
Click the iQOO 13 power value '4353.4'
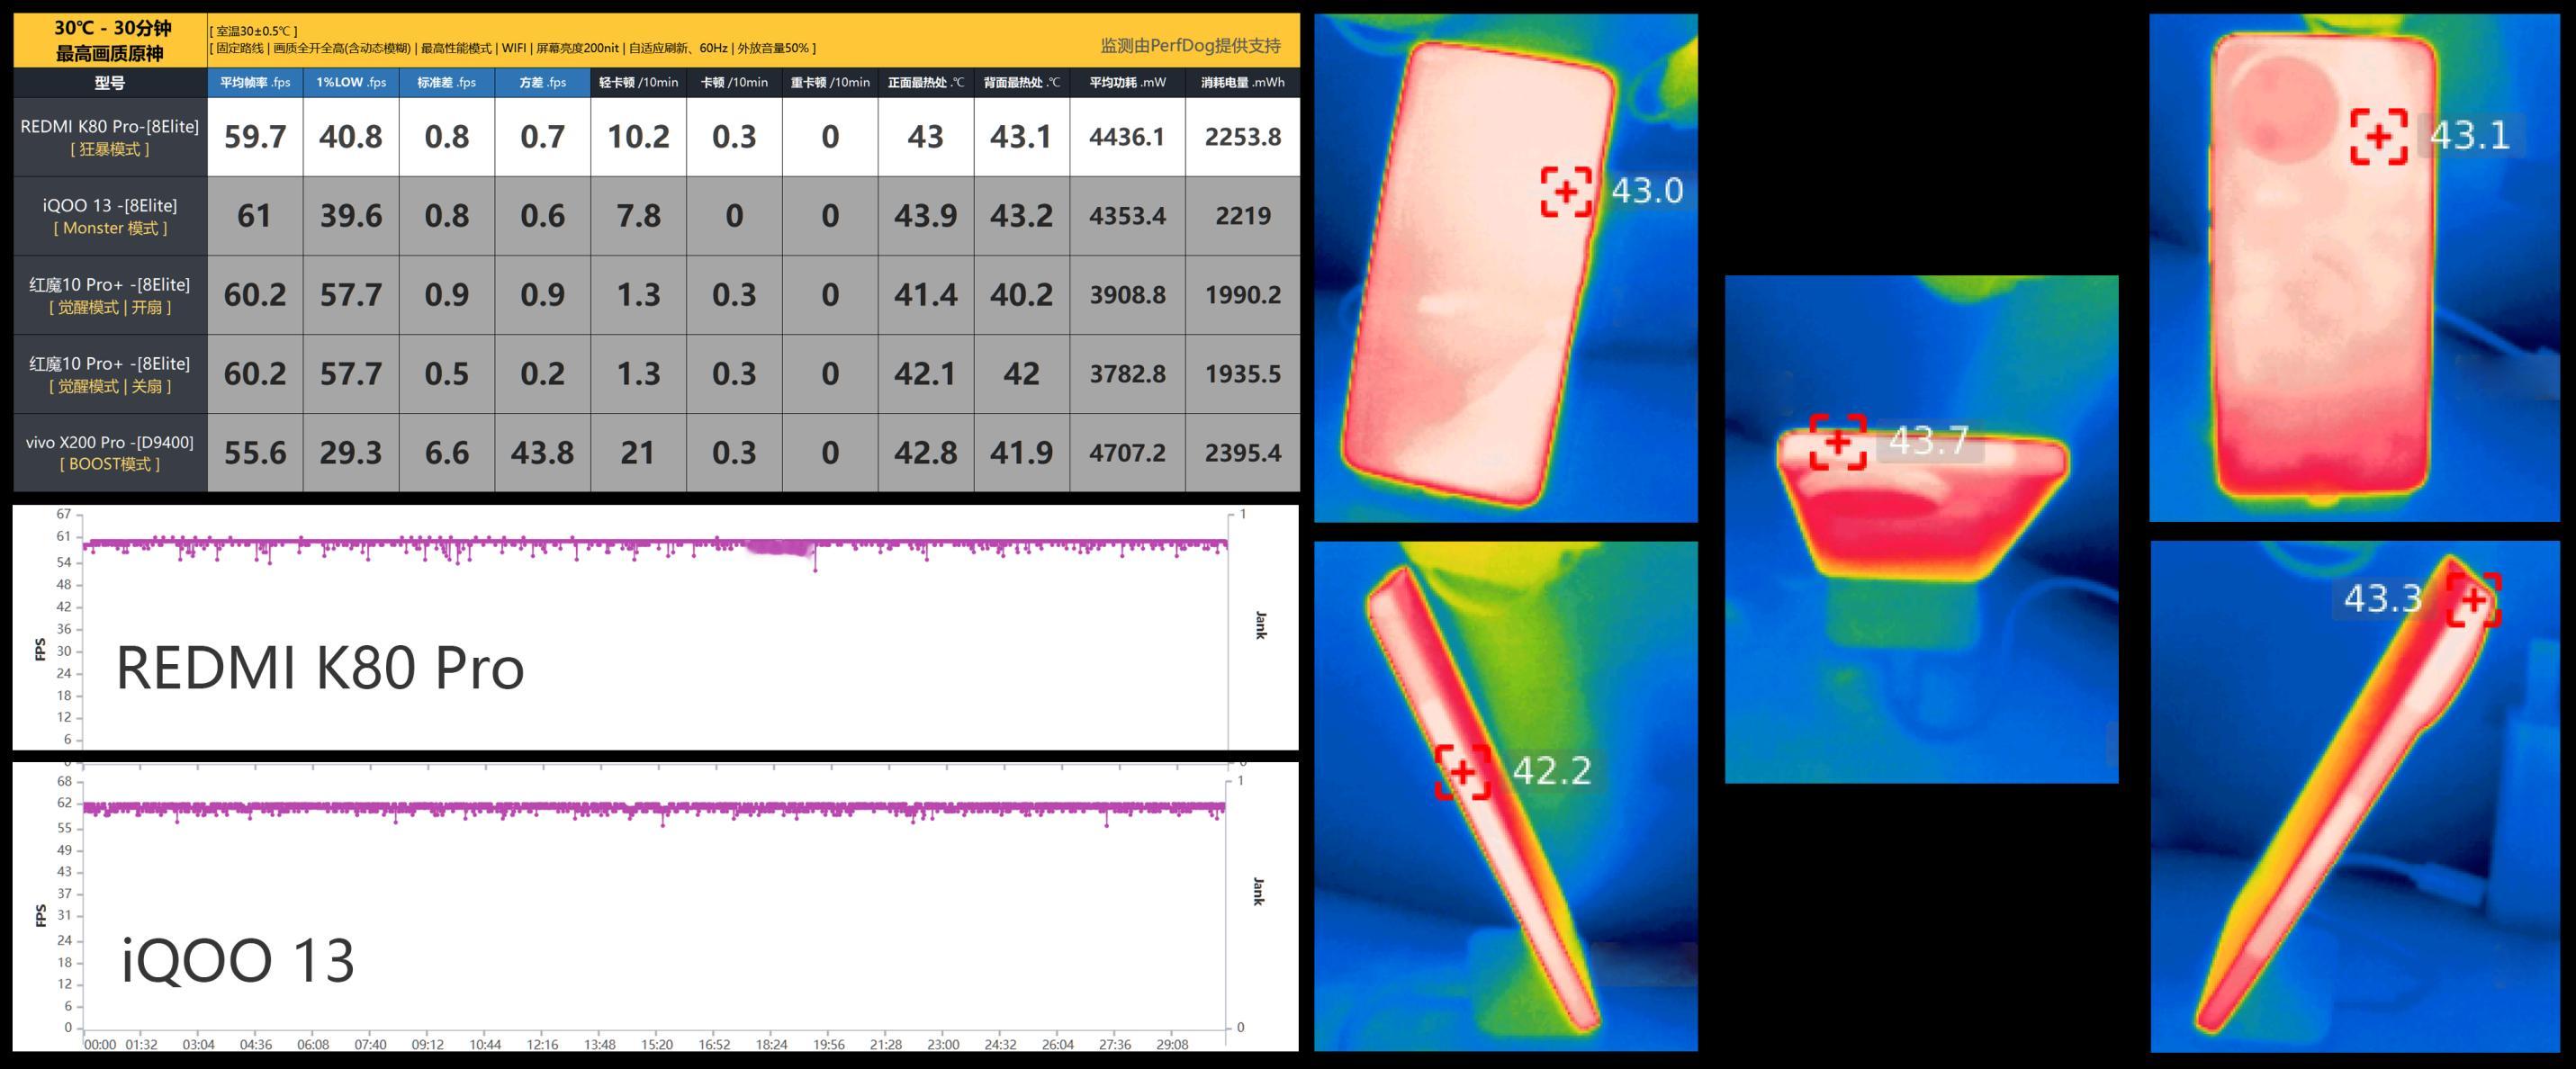pyautogui.click(x=1127, y=216)
